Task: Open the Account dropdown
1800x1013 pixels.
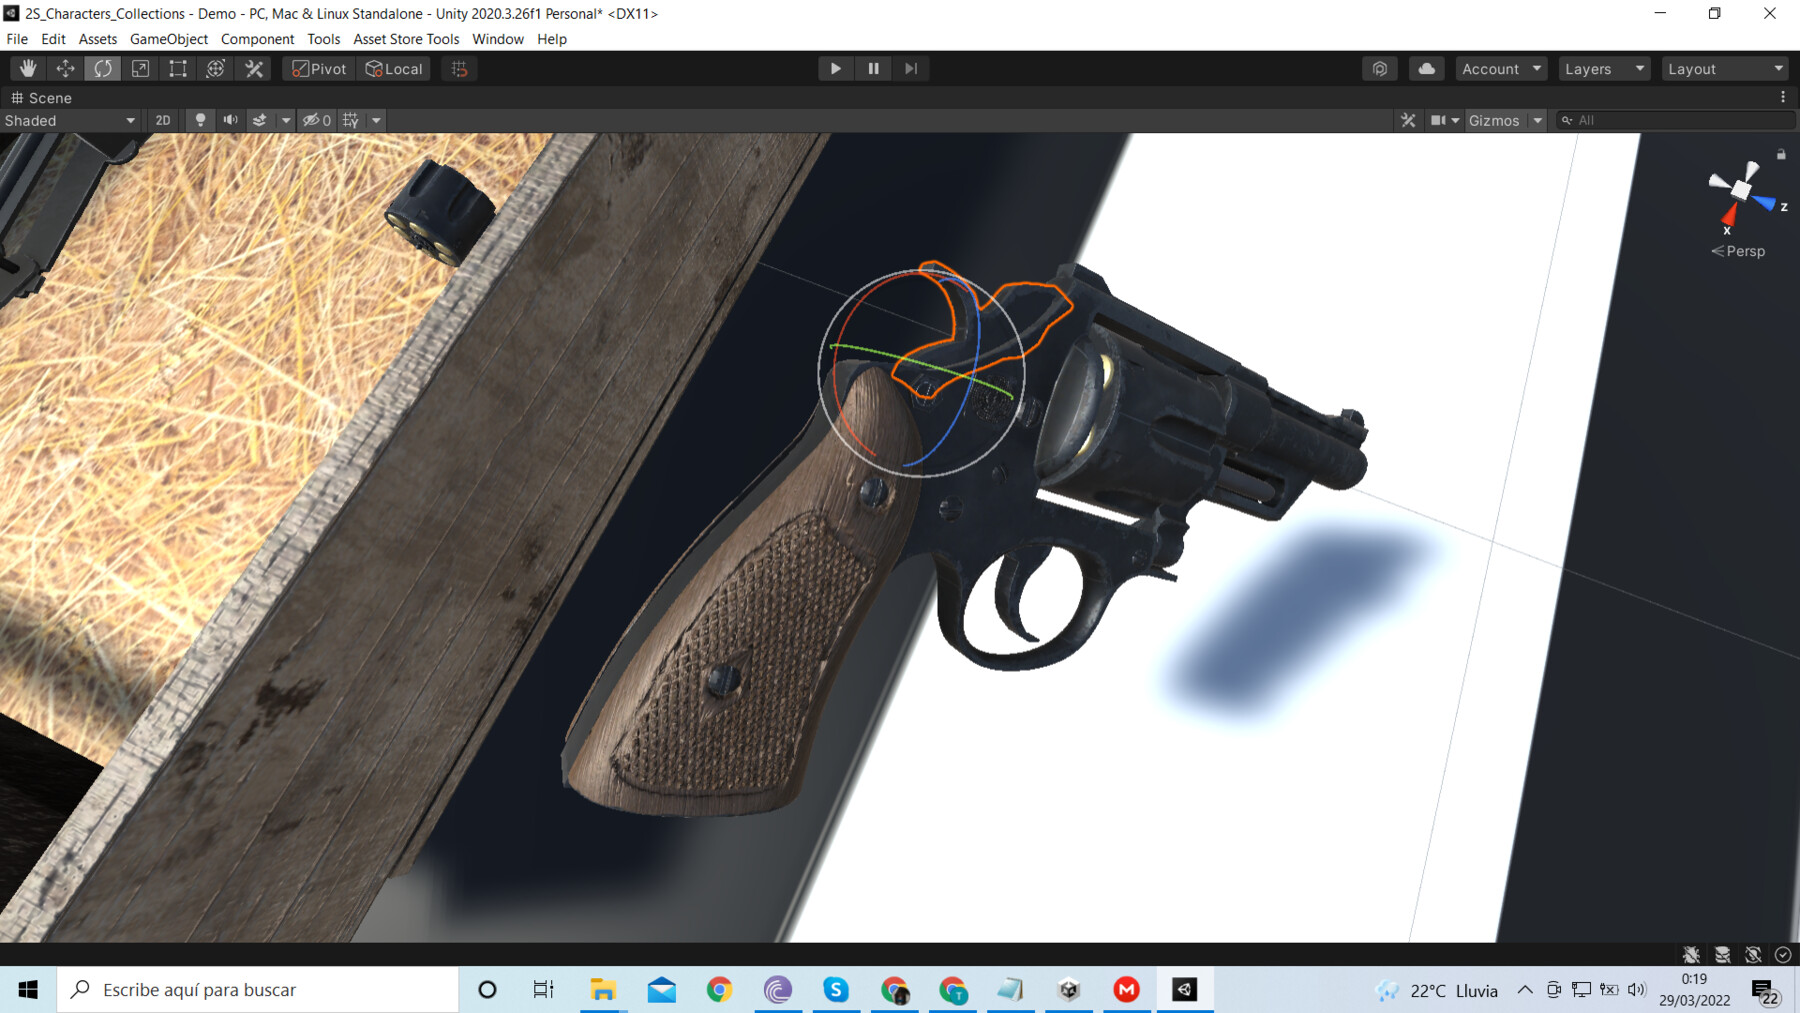Action: [x=1501, y=68]
